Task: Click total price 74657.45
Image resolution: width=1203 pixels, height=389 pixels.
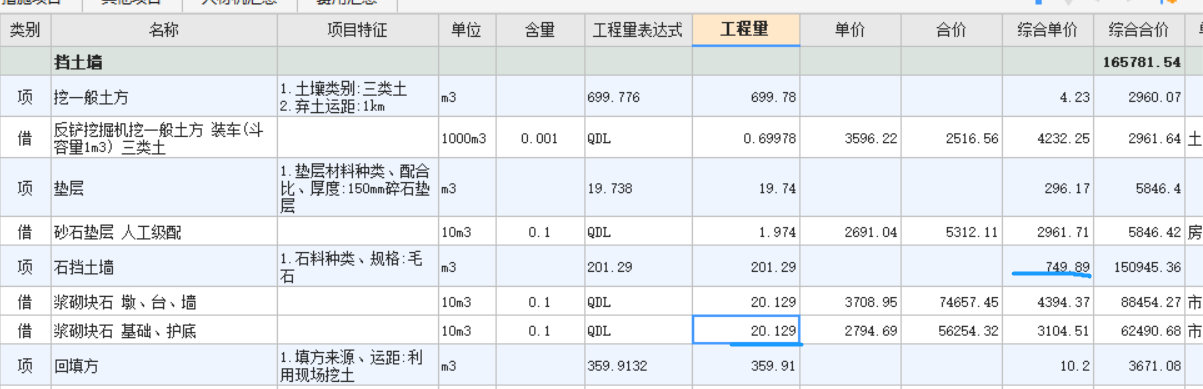Action: click(968, 302)
